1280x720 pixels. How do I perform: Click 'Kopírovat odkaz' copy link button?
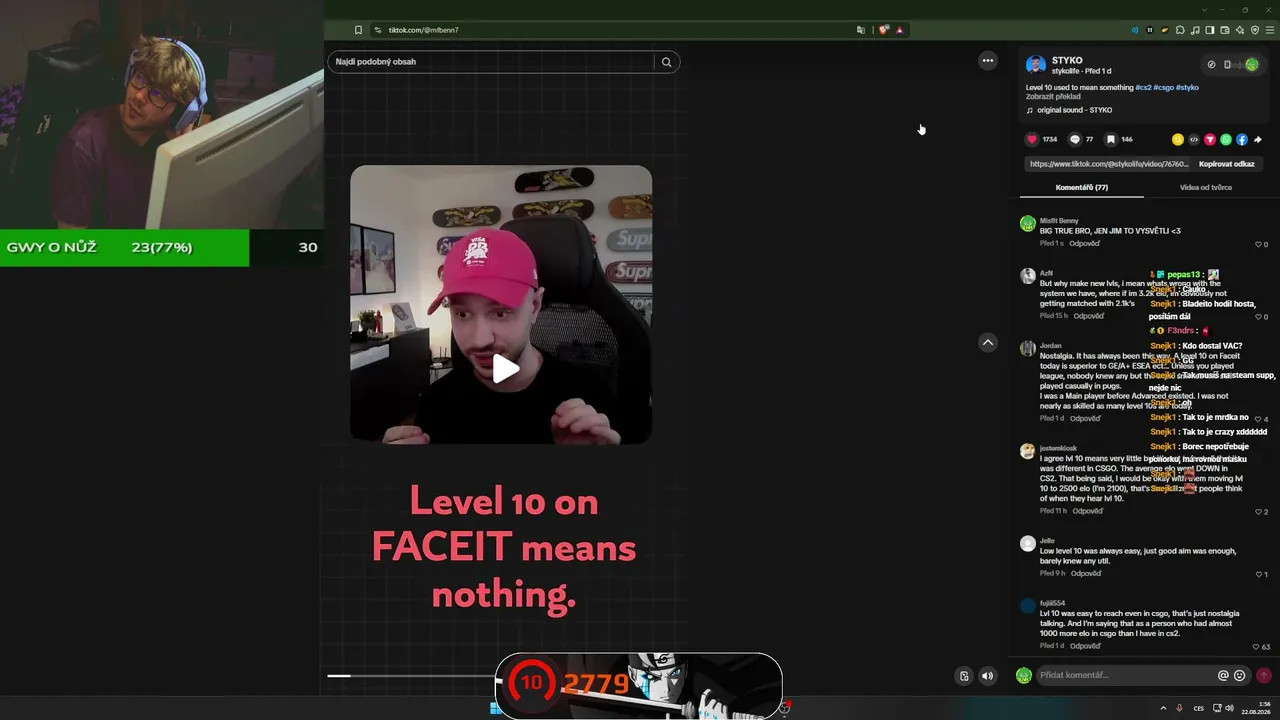point(1227,164)
